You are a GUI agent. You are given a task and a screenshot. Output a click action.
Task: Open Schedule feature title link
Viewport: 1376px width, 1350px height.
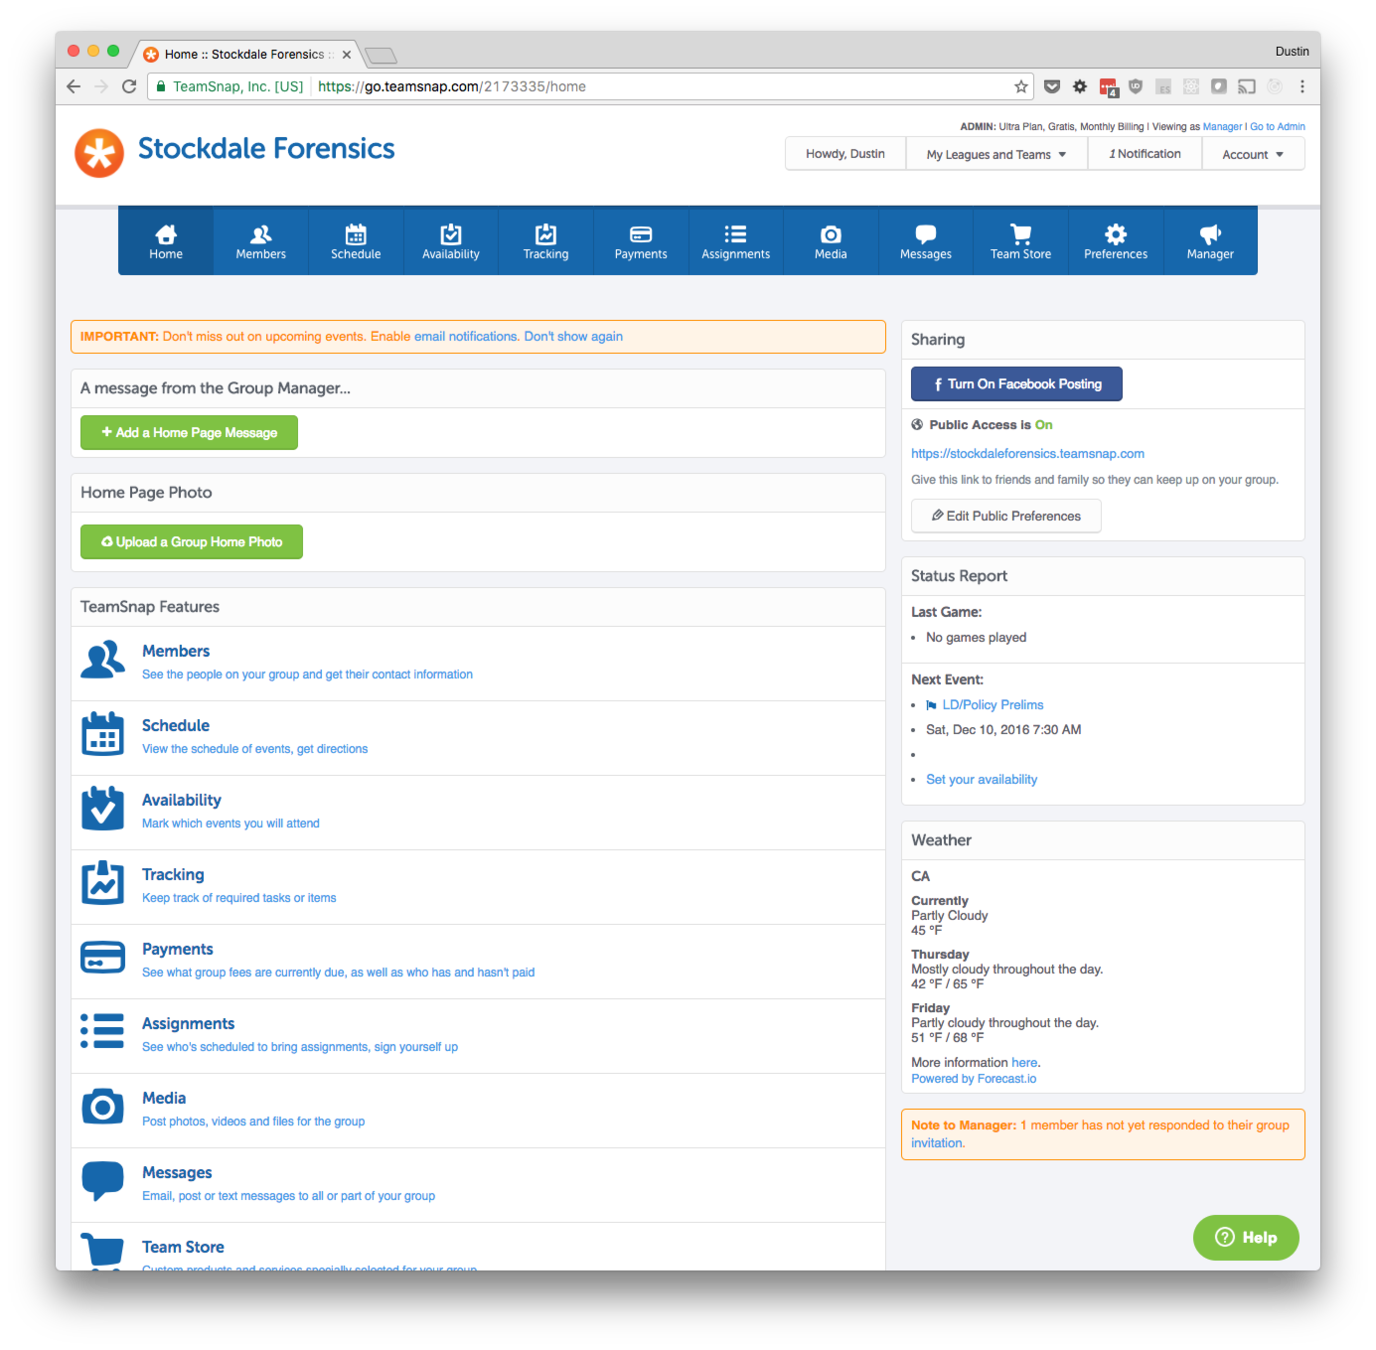point(176,726)
